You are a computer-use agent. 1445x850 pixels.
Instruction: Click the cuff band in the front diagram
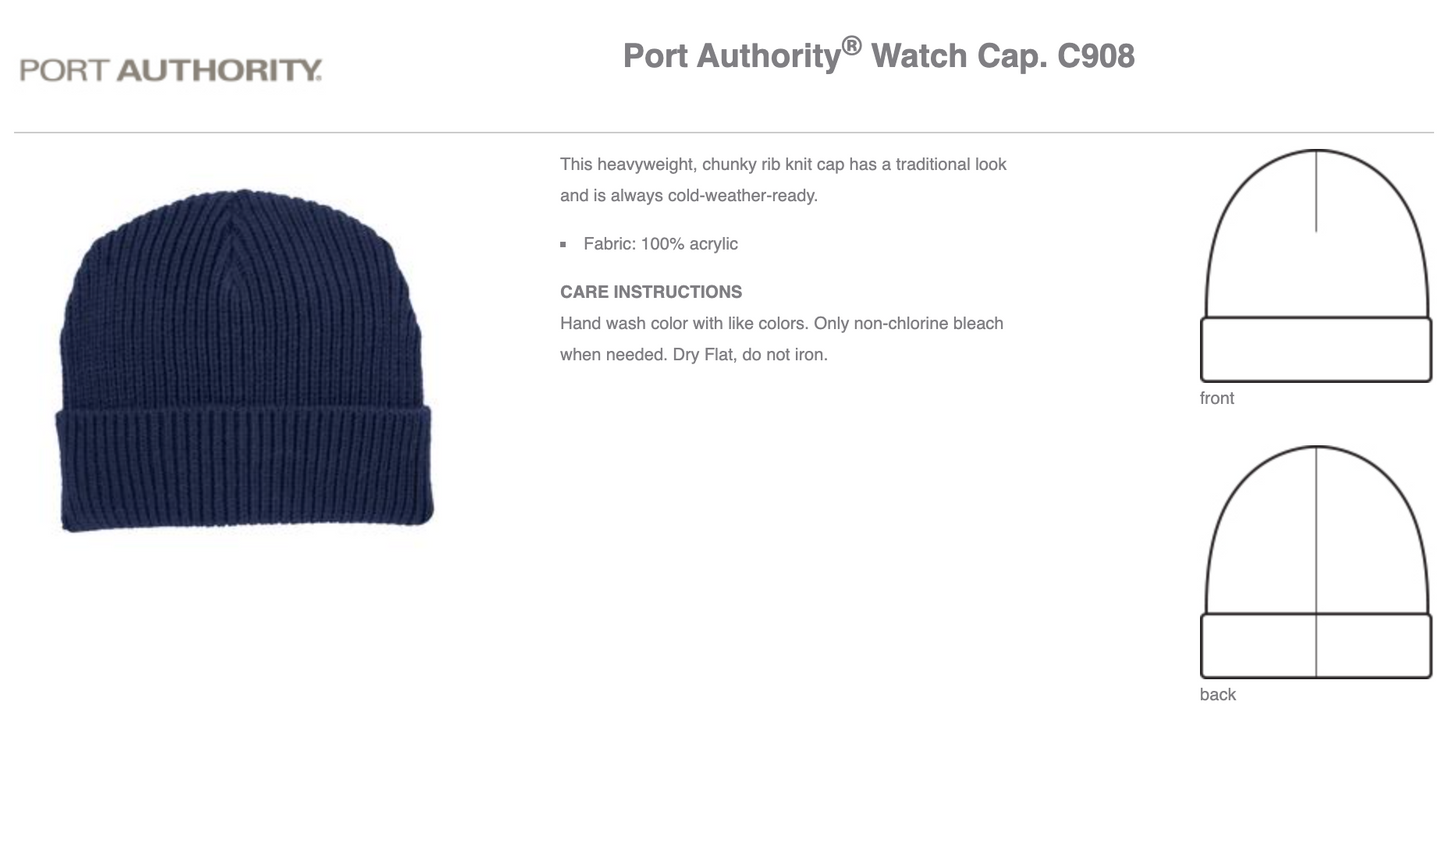tap(1316, 350)
